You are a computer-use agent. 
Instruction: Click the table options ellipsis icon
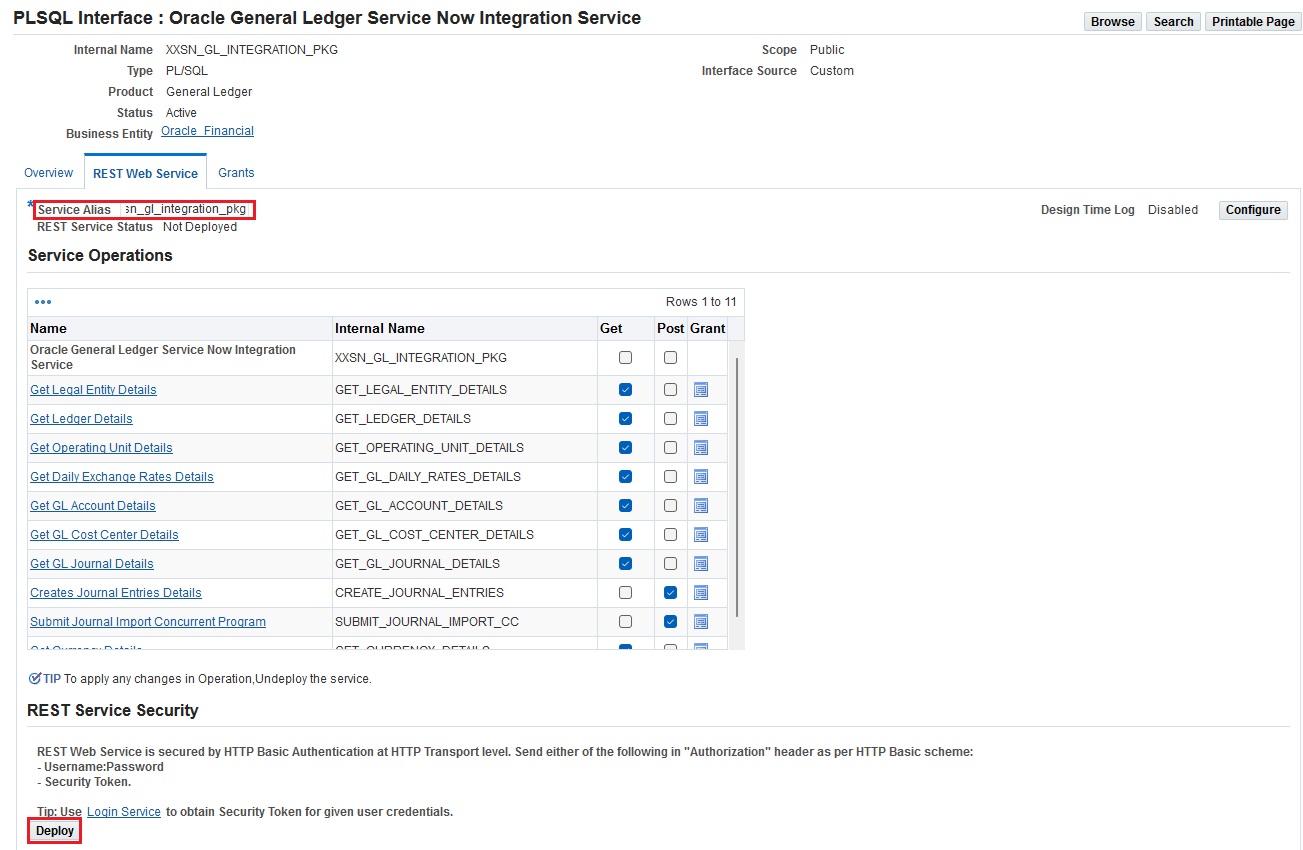(x=43, y=302)
